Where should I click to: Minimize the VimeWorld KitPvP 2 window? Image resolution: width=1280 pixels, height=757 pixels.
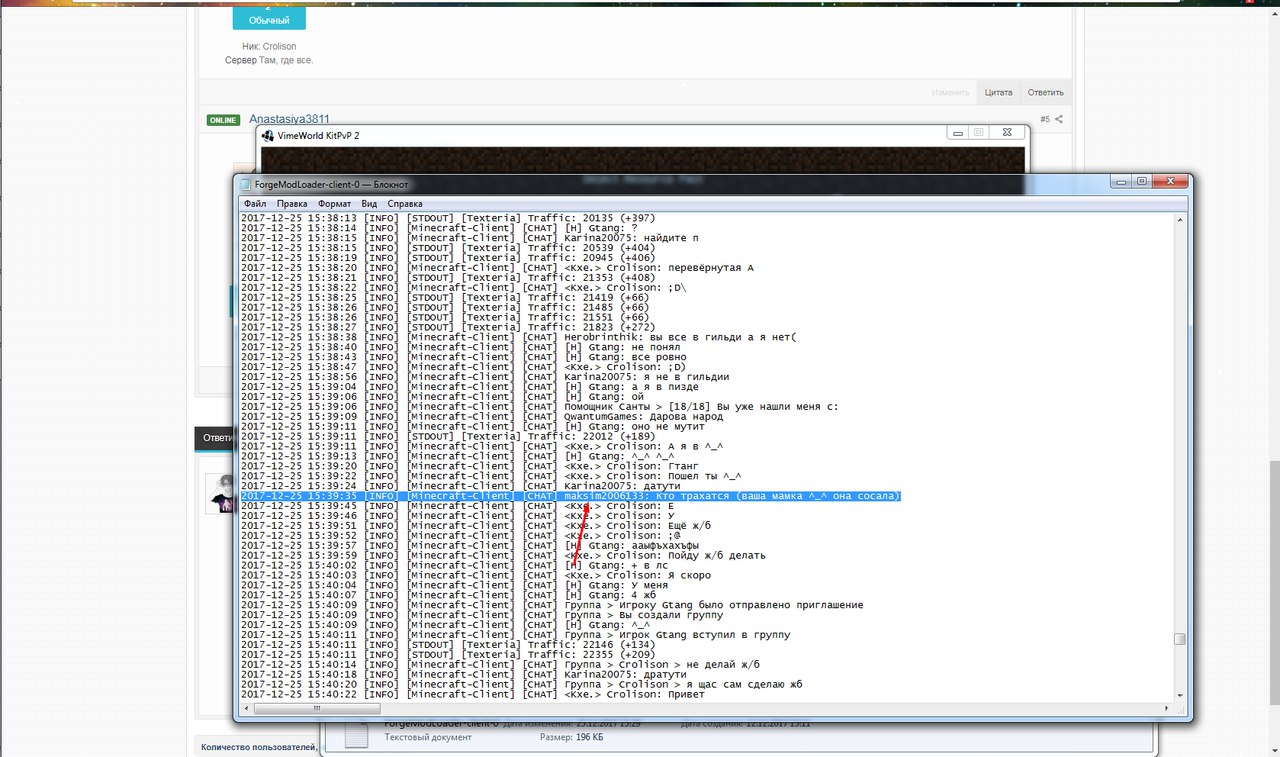pyautogui.click(x=958, y=132)
